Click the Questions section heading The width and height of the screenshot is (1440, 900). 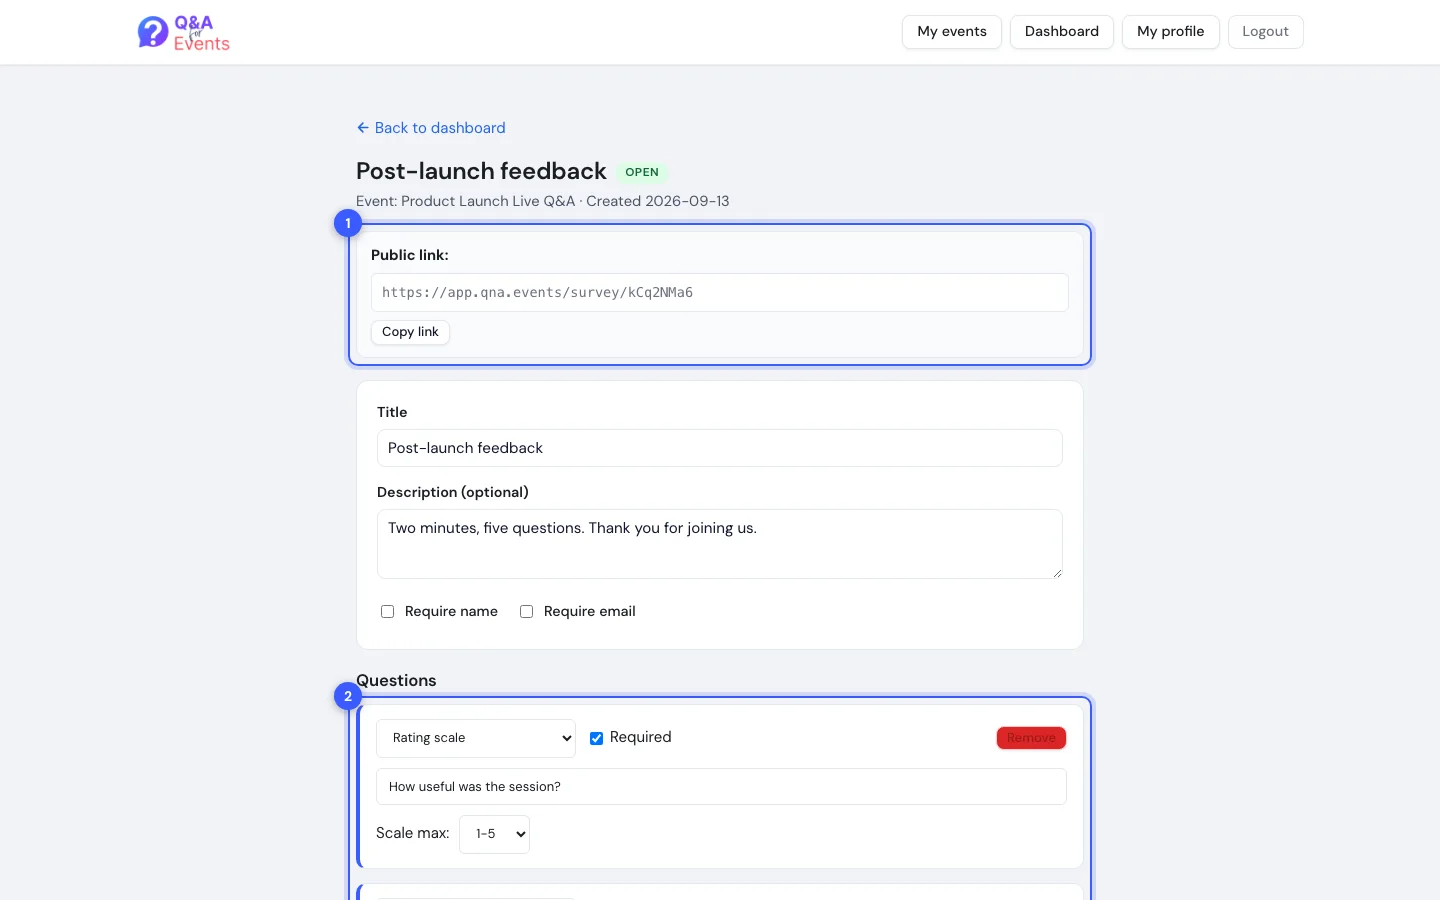(396, 681)
